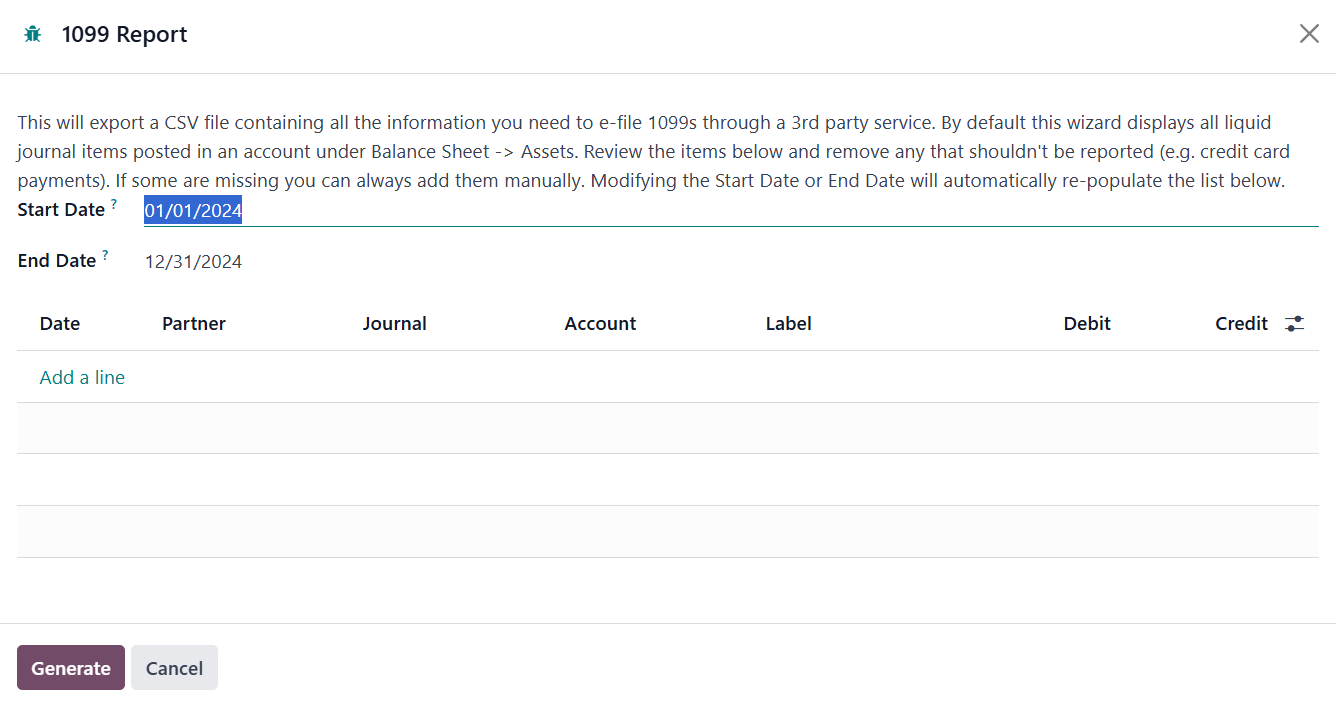This screenshot has height=702, width=1336.
Task: Close the 1099 Report dialog
Action: [x=1308, y=34]
